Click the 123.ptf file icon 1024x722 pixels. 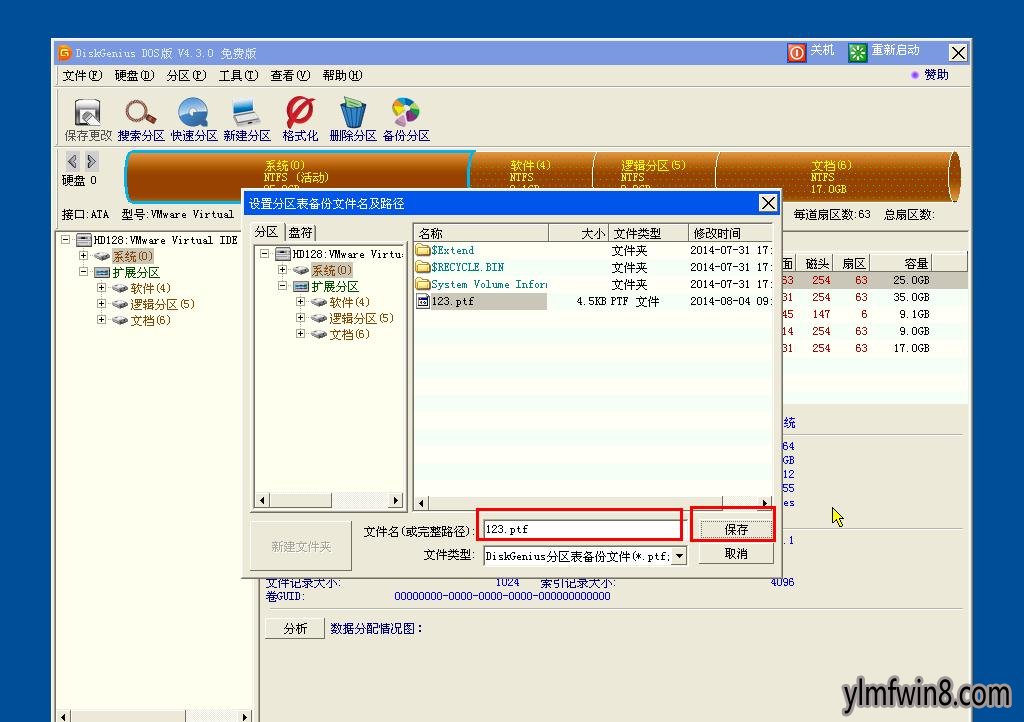423,301
